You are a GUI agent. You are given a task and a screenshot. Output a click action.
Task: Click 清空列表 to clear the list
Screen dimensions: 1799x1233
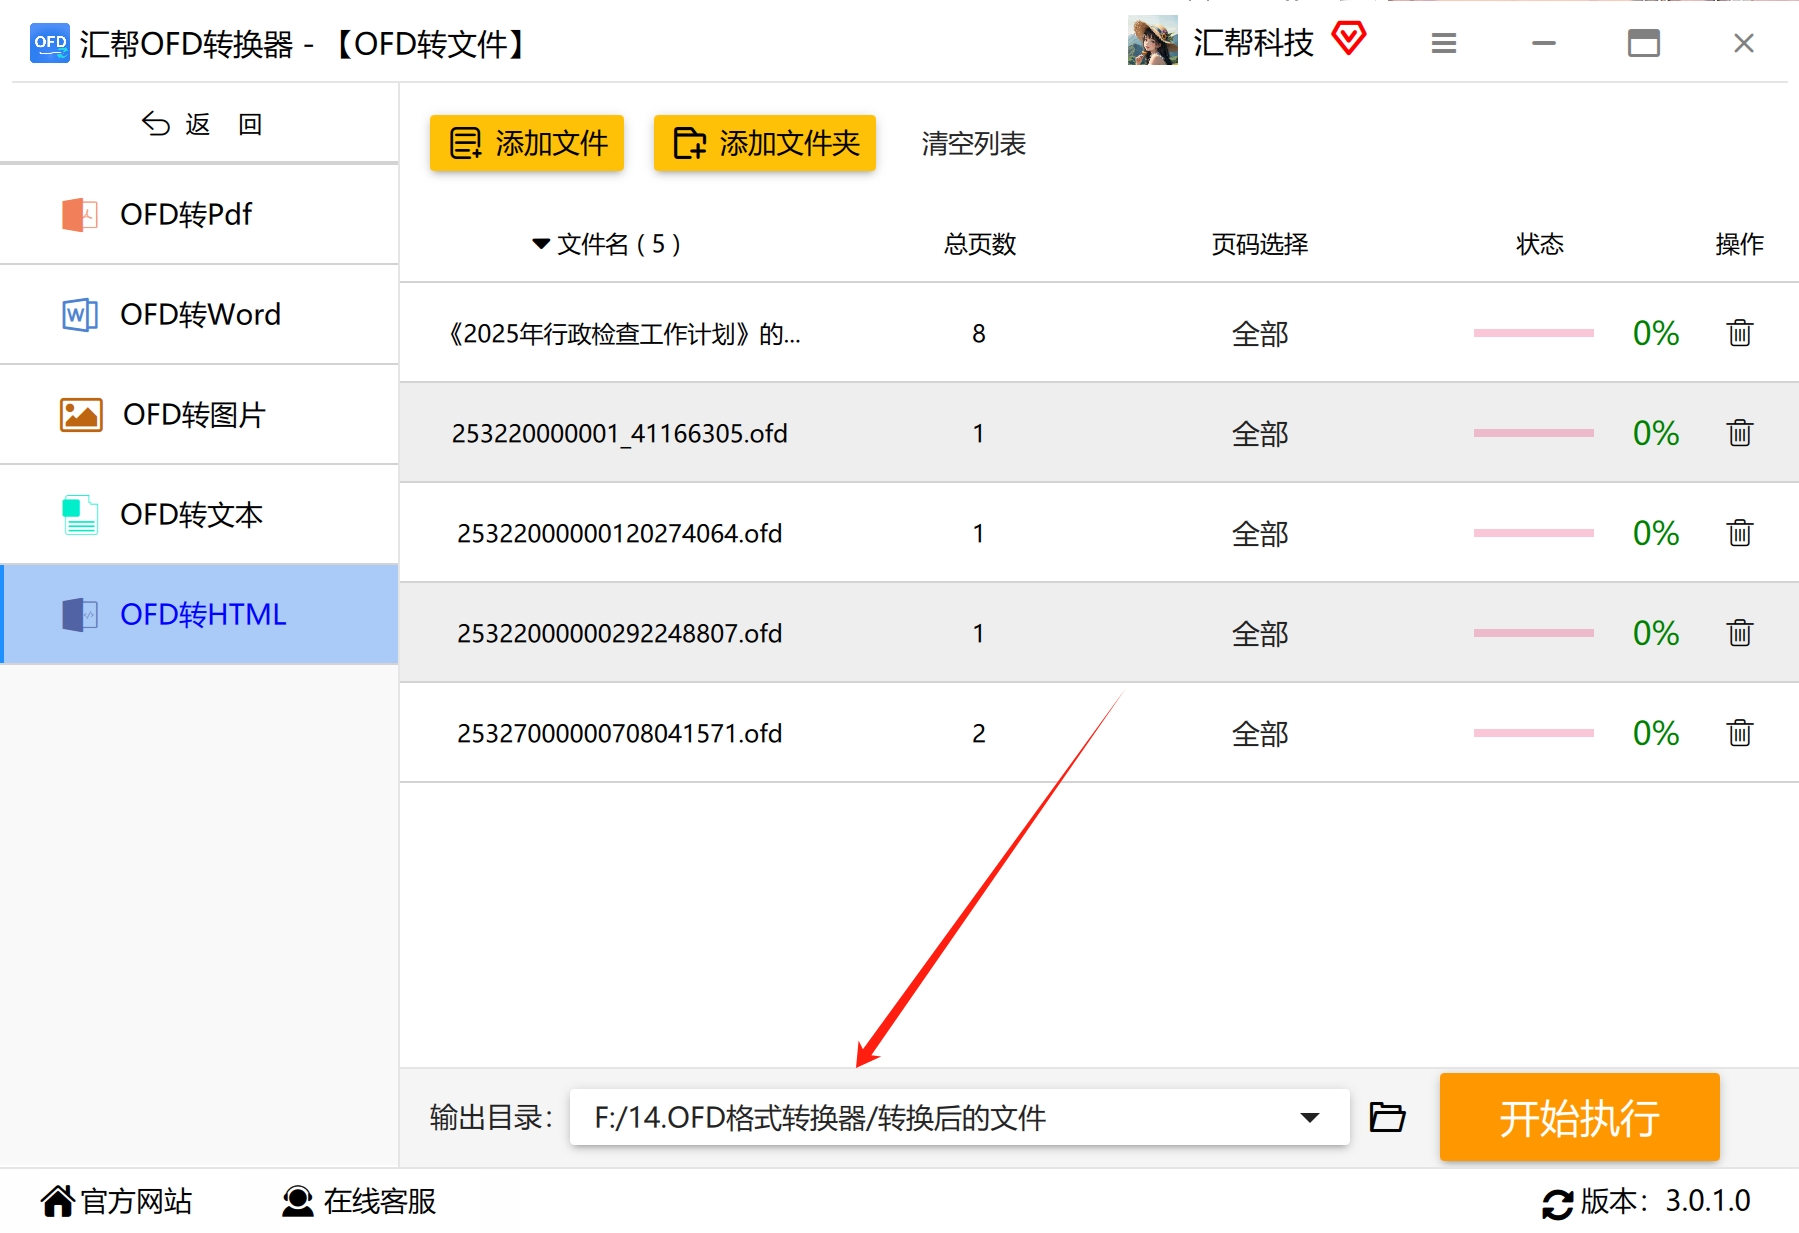[x=973, y=144]
